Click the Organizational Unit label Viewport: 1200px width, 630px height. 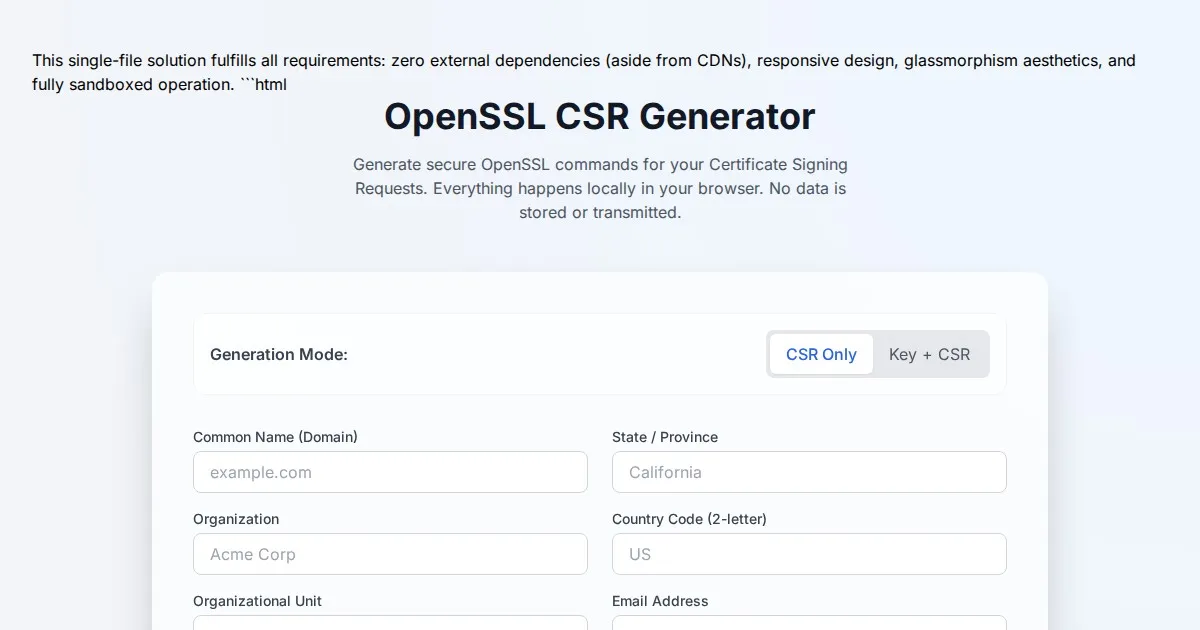[x=257, y=601]
